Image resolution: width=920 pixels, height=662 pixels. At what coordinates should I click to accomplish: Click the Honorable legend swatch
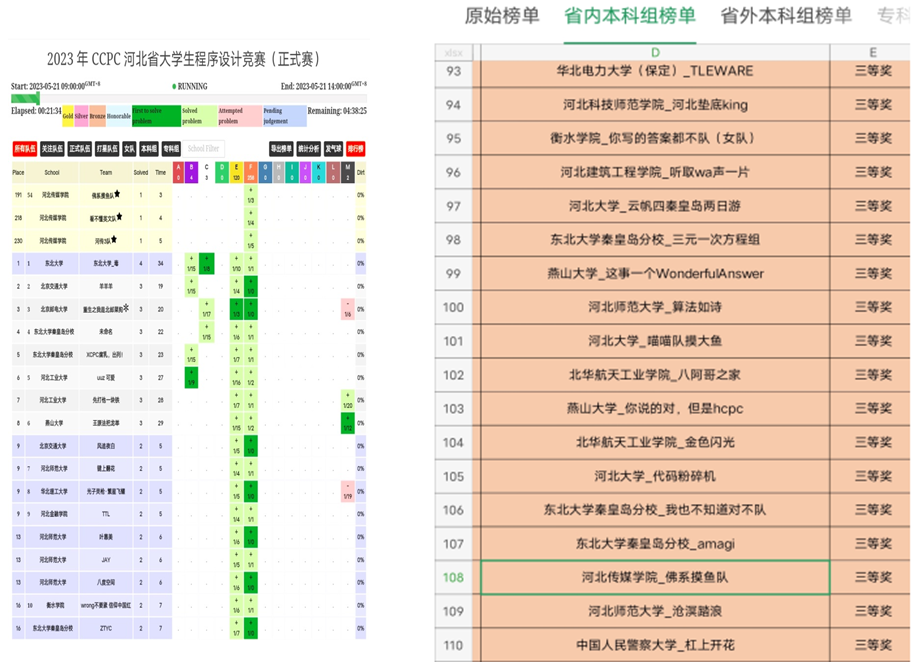(119, 116)
